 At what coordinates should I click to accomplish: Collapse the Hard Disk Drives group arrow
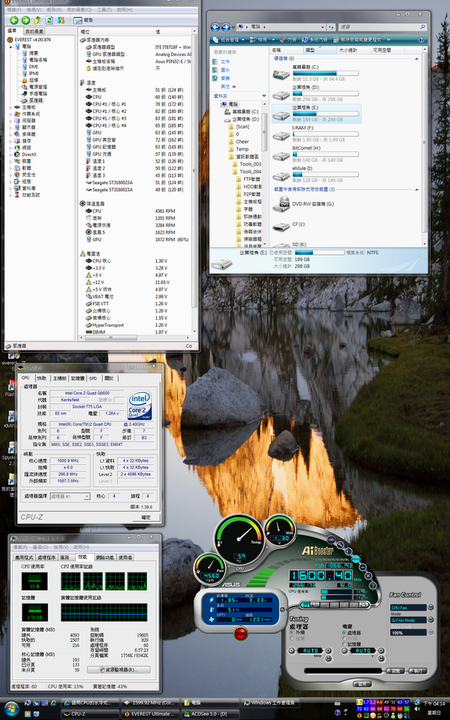[x=416, y=59]
